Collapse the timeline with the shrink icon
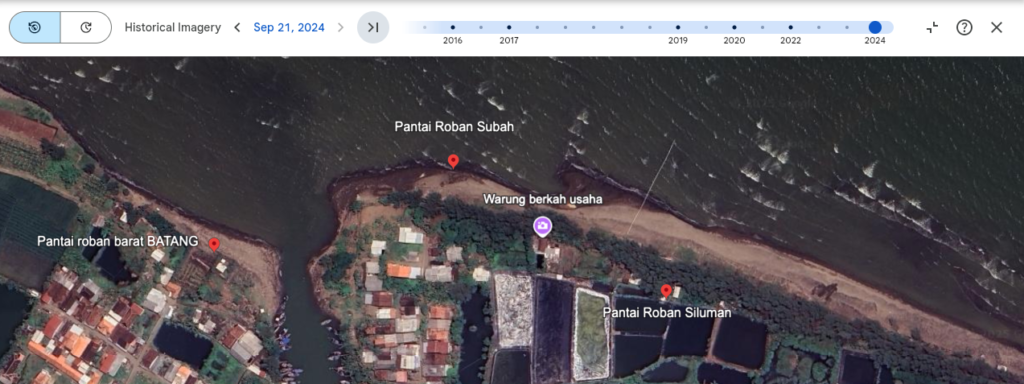The height and width of the screenshot is (384, 1024). click(x=932, y=27)
